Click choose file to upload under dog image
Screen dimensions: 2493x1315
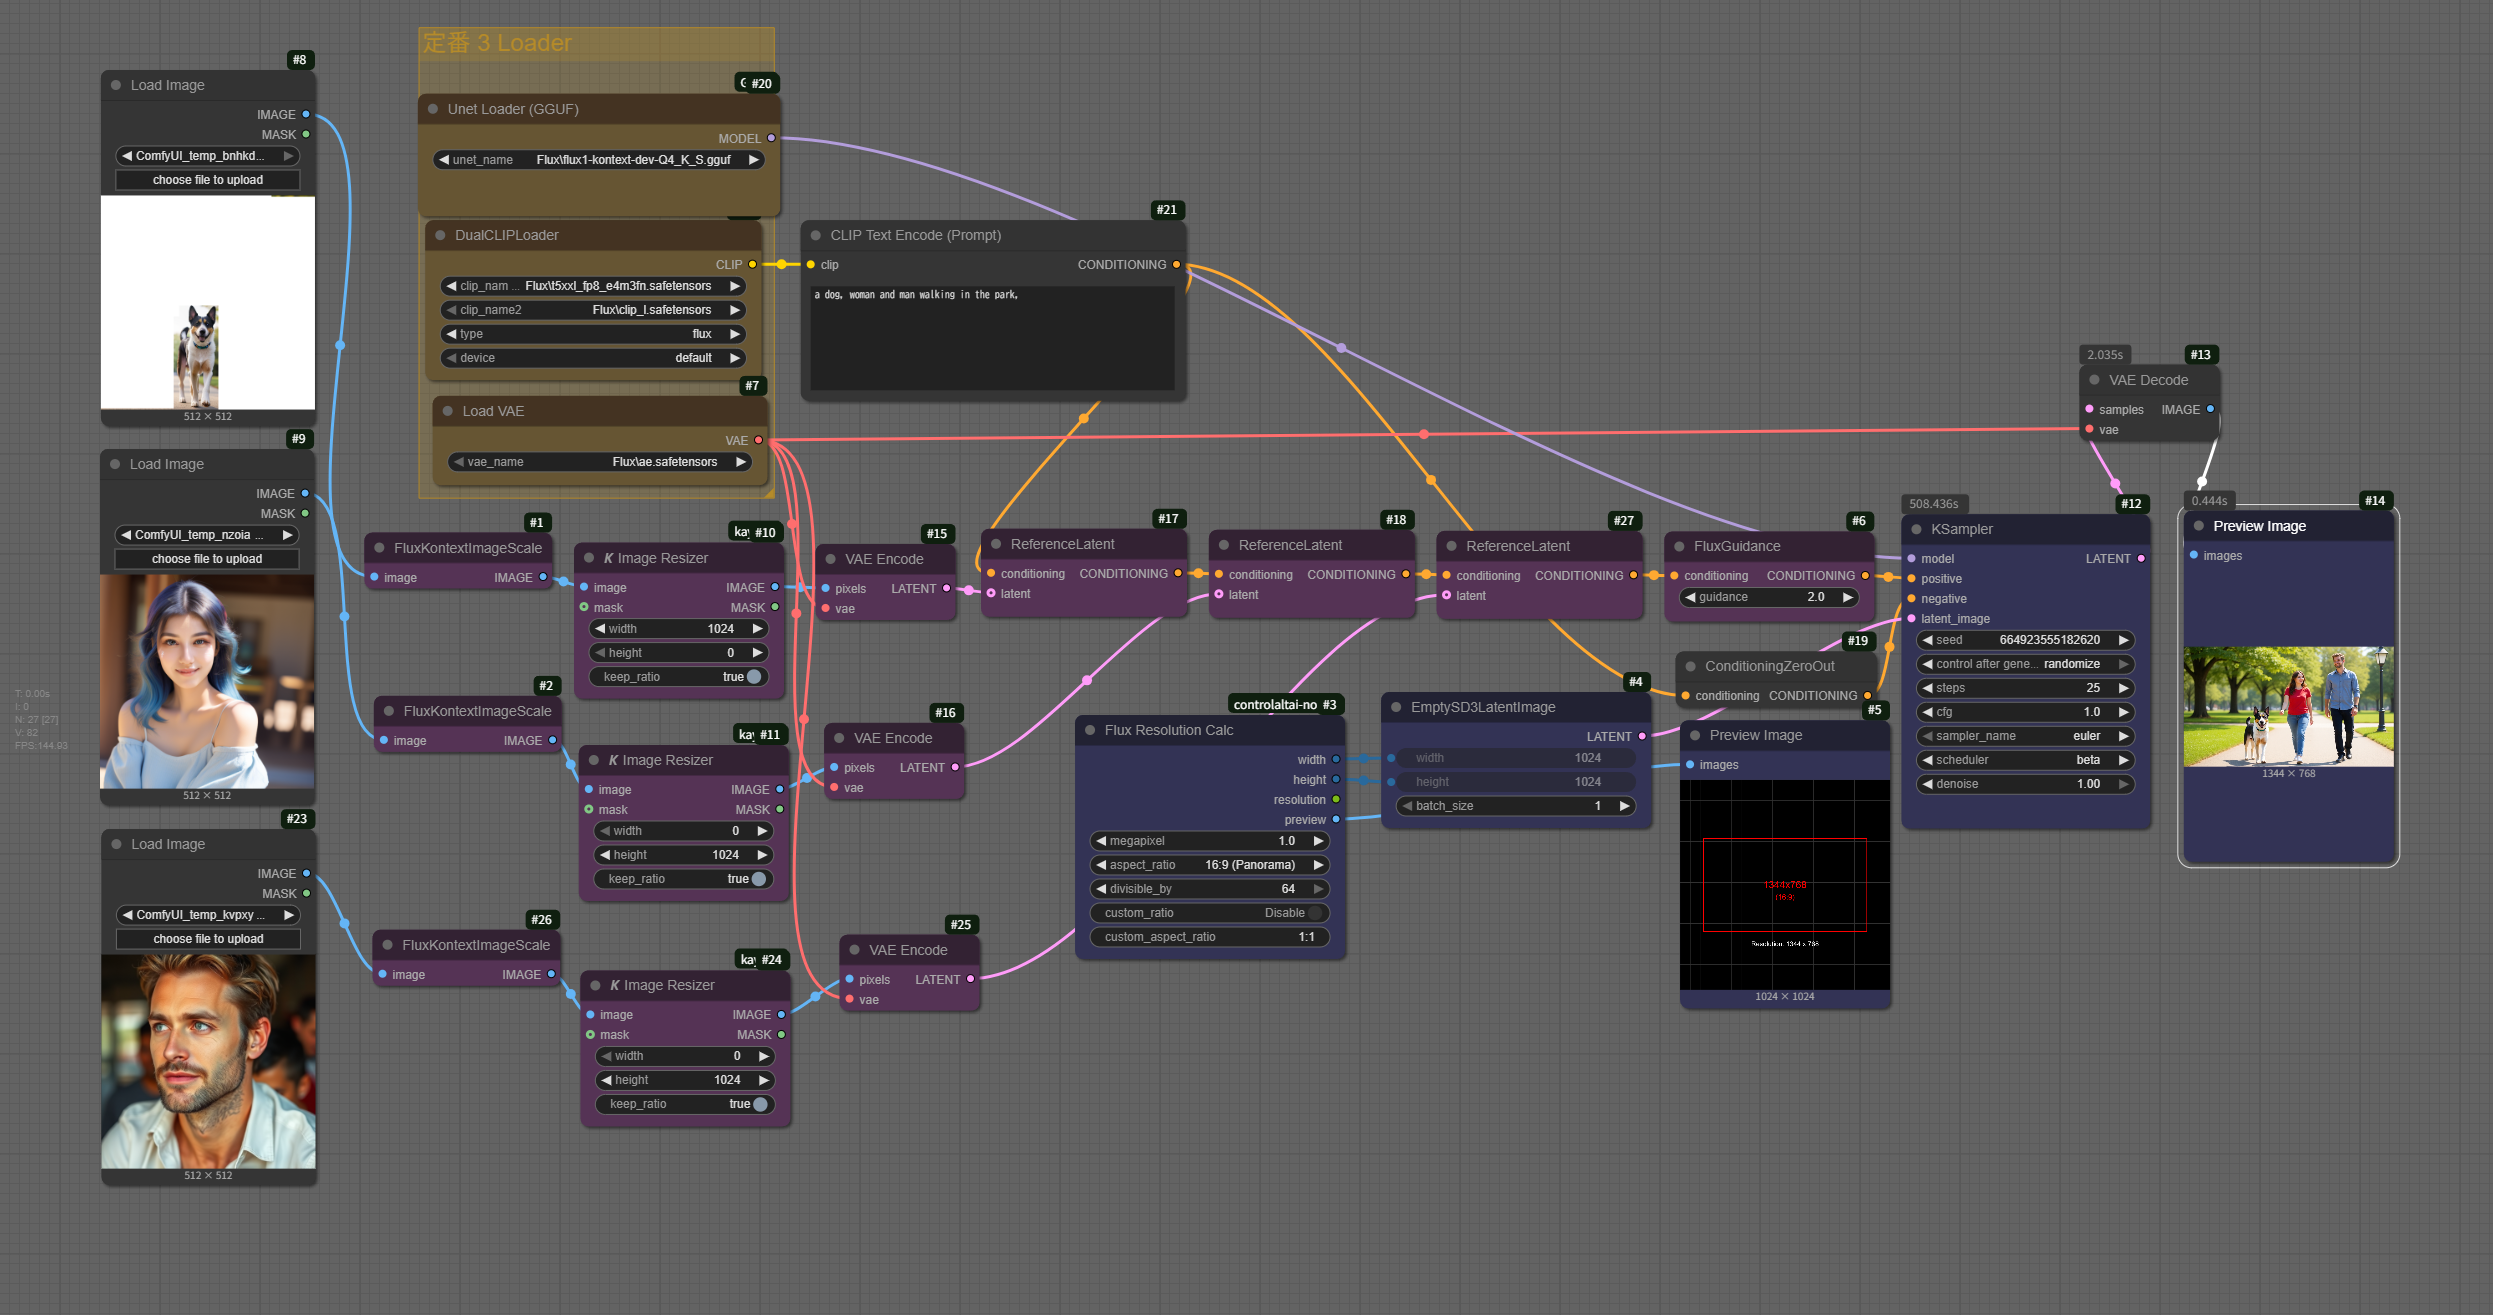[208, 180]
